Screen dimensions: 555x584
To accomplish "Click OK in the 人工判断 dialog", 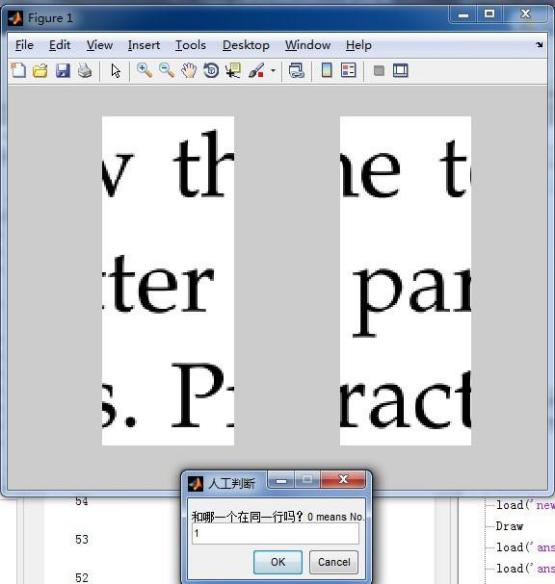I will tap(278, 562).
